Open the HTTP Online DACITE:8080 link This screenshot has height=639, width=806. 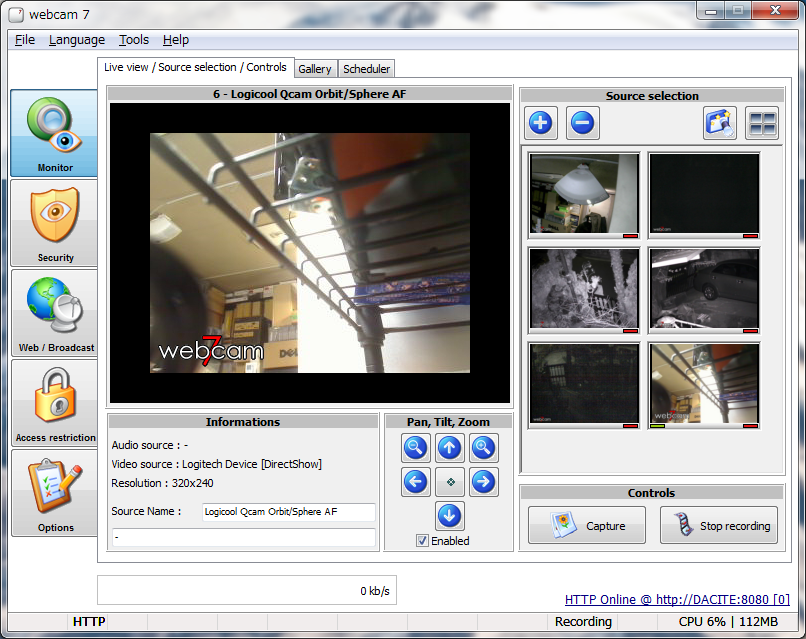(x=677, y=599)
